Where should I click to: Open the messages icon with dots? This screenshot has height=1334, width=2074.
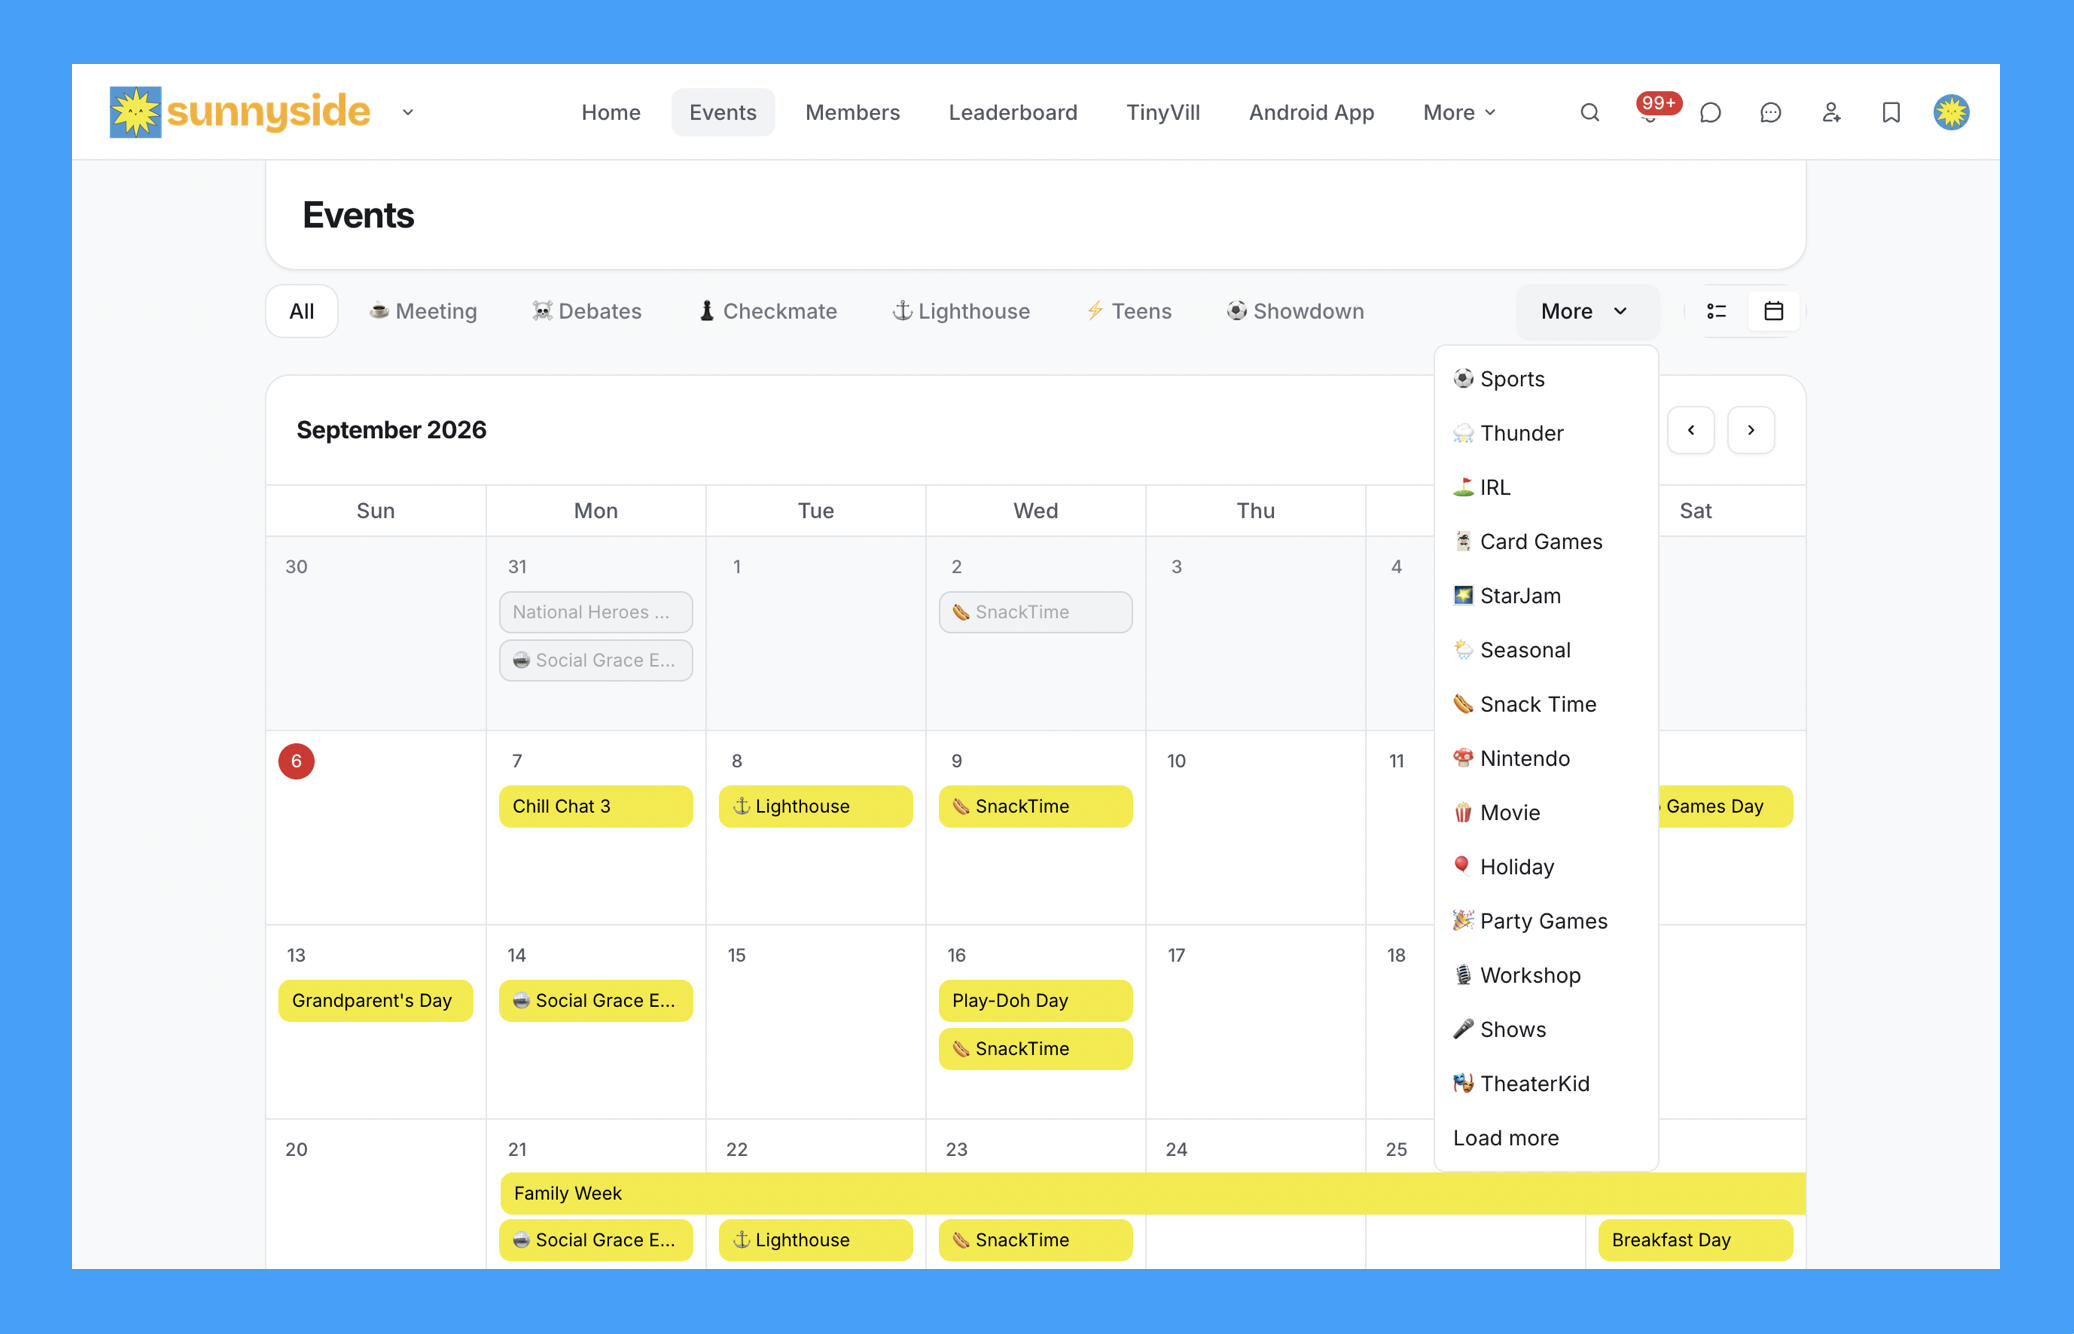click(1771, 113)
